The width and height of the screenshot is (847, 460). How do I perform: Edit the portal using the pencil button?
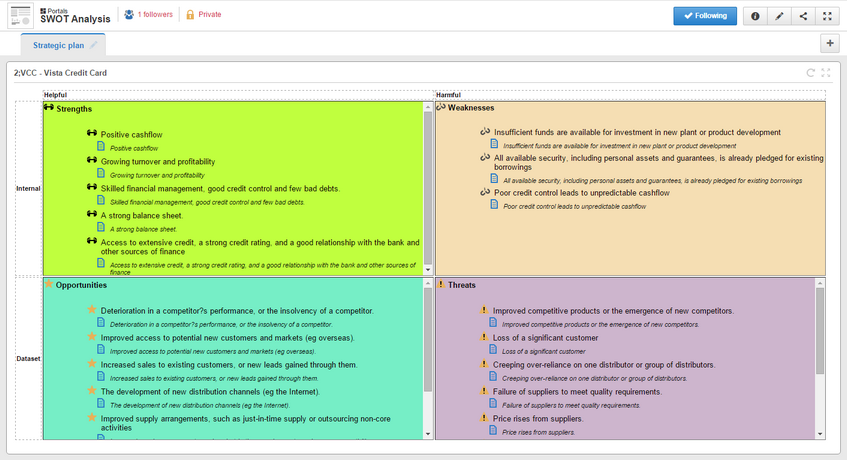pos(779,16)
